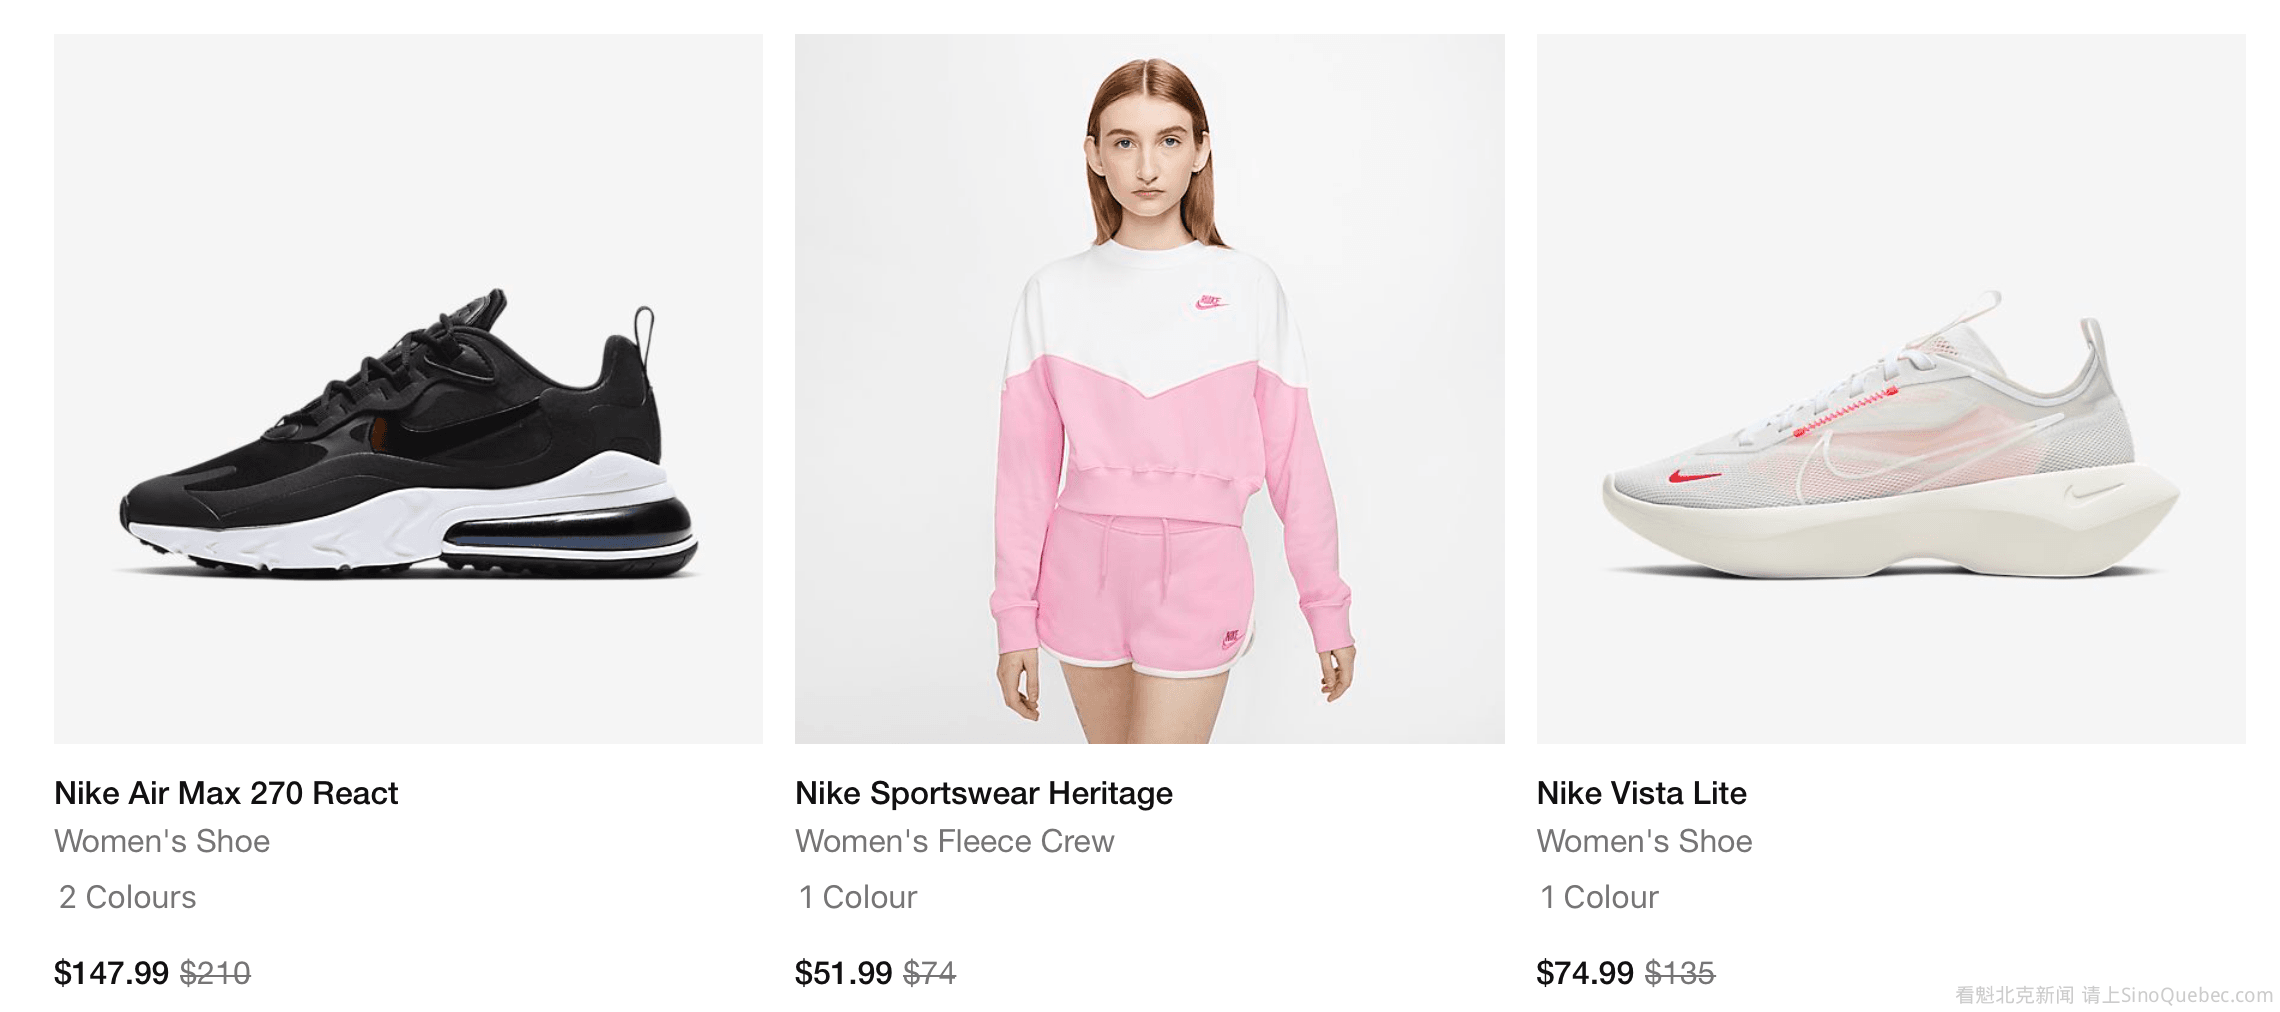
Task: Click the Women's Shoe subtitle under Air Max
Action: tap(162, 841)
